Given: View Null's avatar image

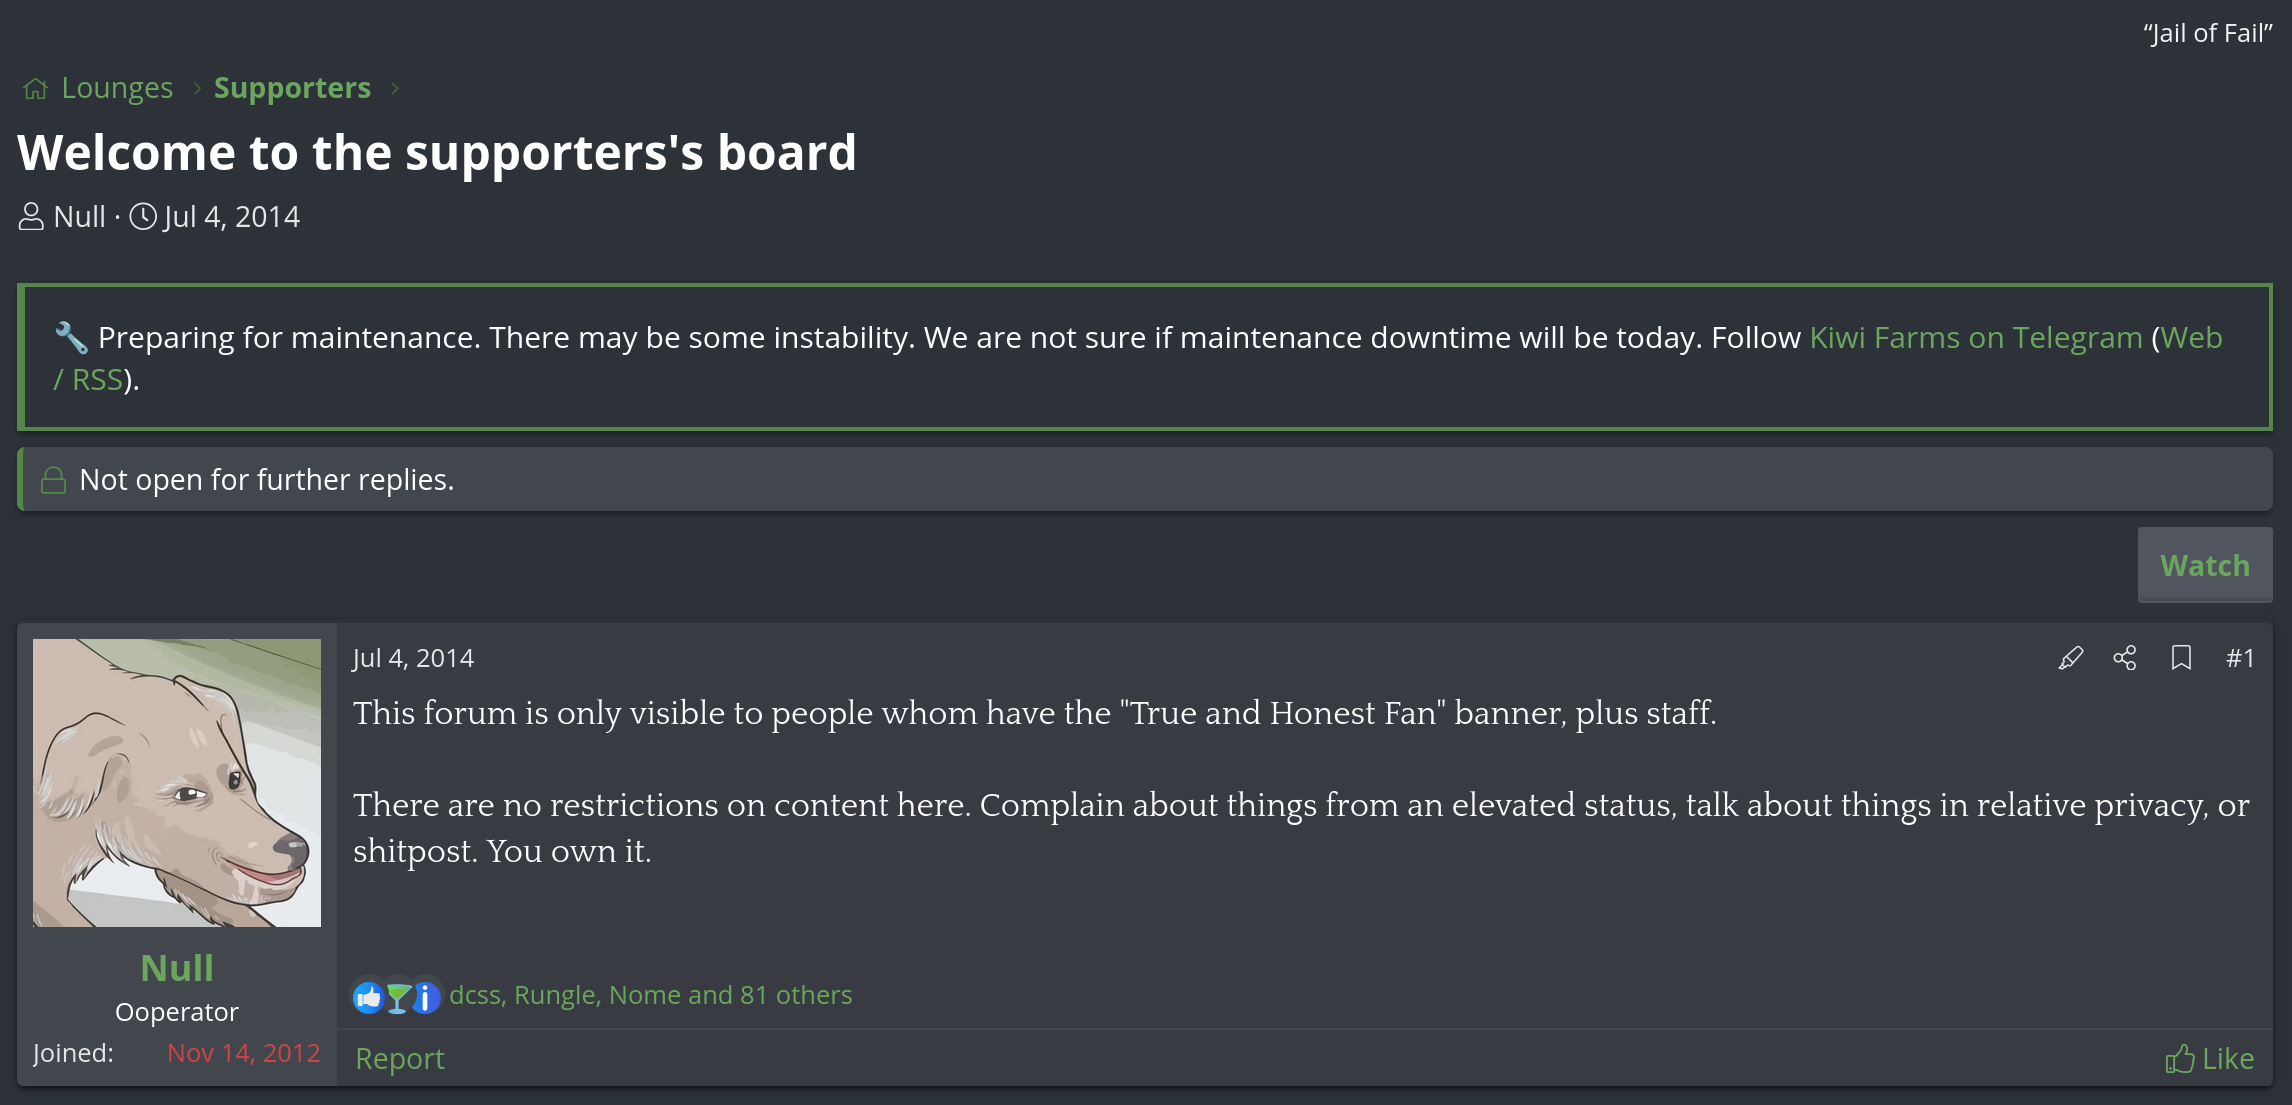Looking at the screenshot, I should pyautogui.click(x=177, y=783).
